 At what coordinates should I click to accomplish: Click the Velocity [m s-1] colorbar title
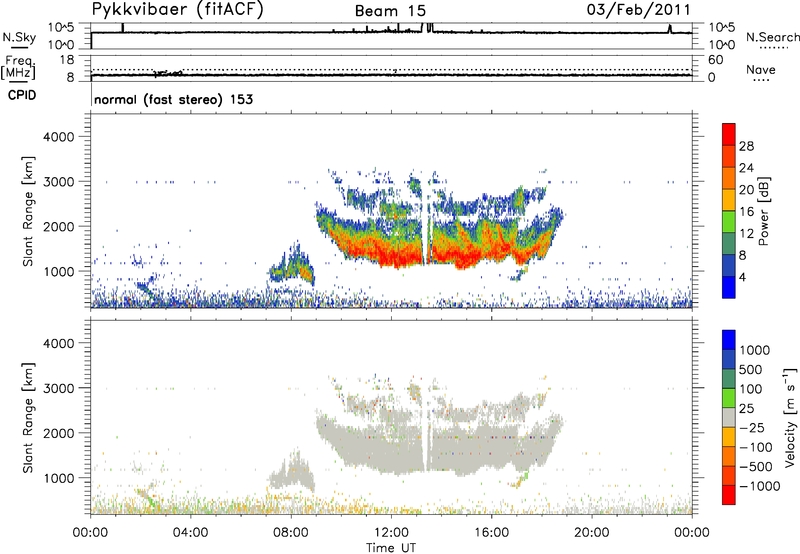tap(790, 417)
